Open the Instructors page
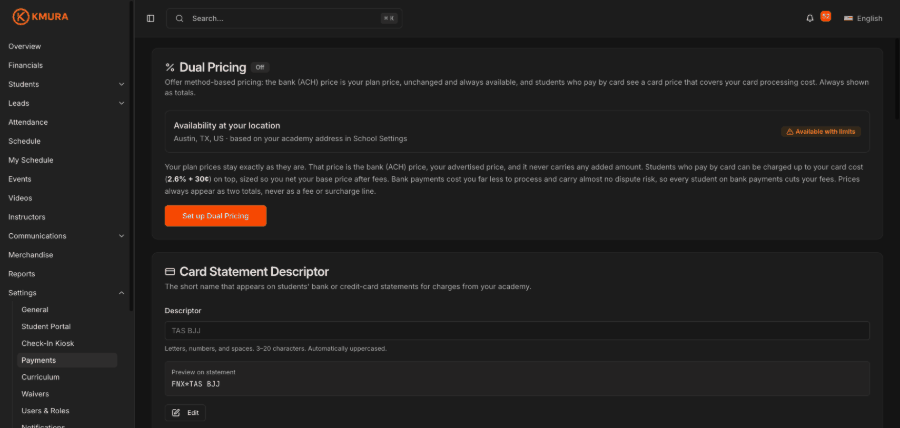The width and height of the screenshot is (900, 428). point(26,217)
